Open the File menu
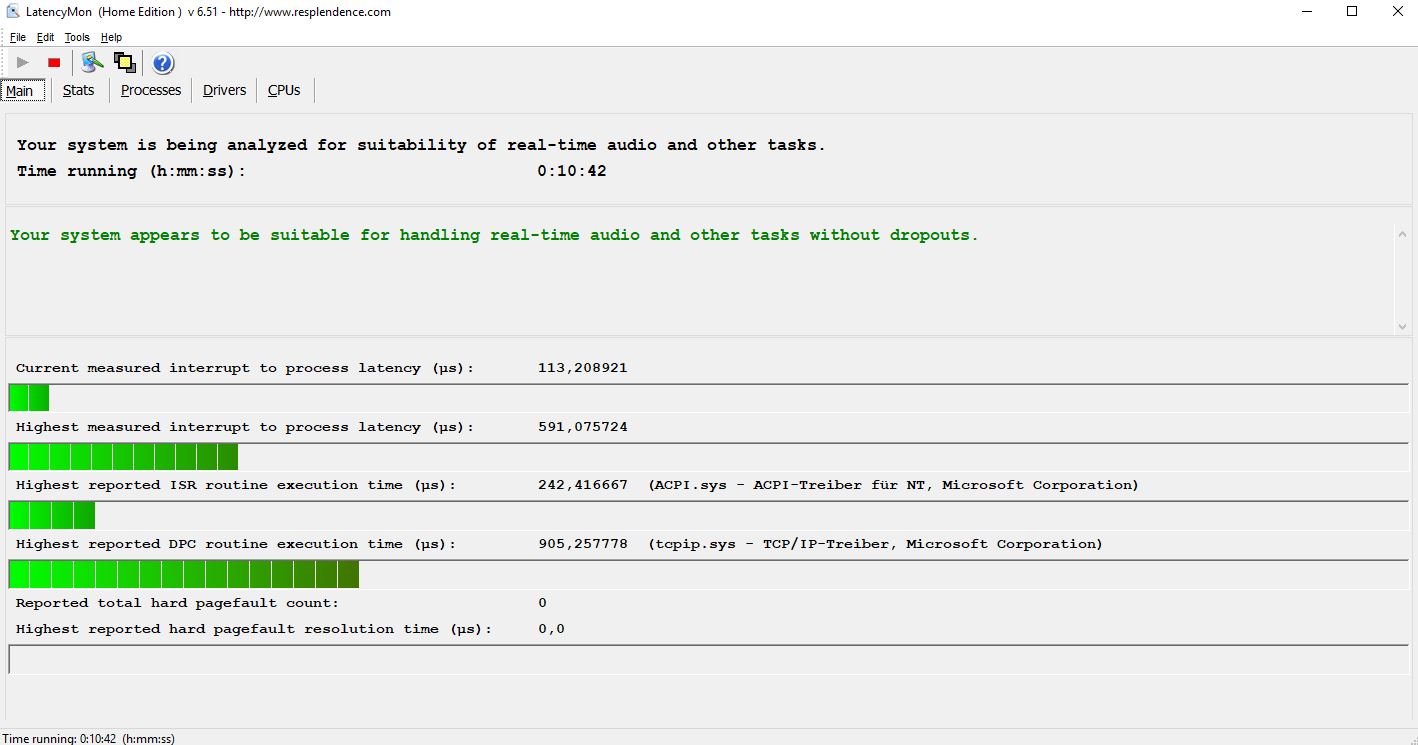The image size is (1418, 745). 18,37
